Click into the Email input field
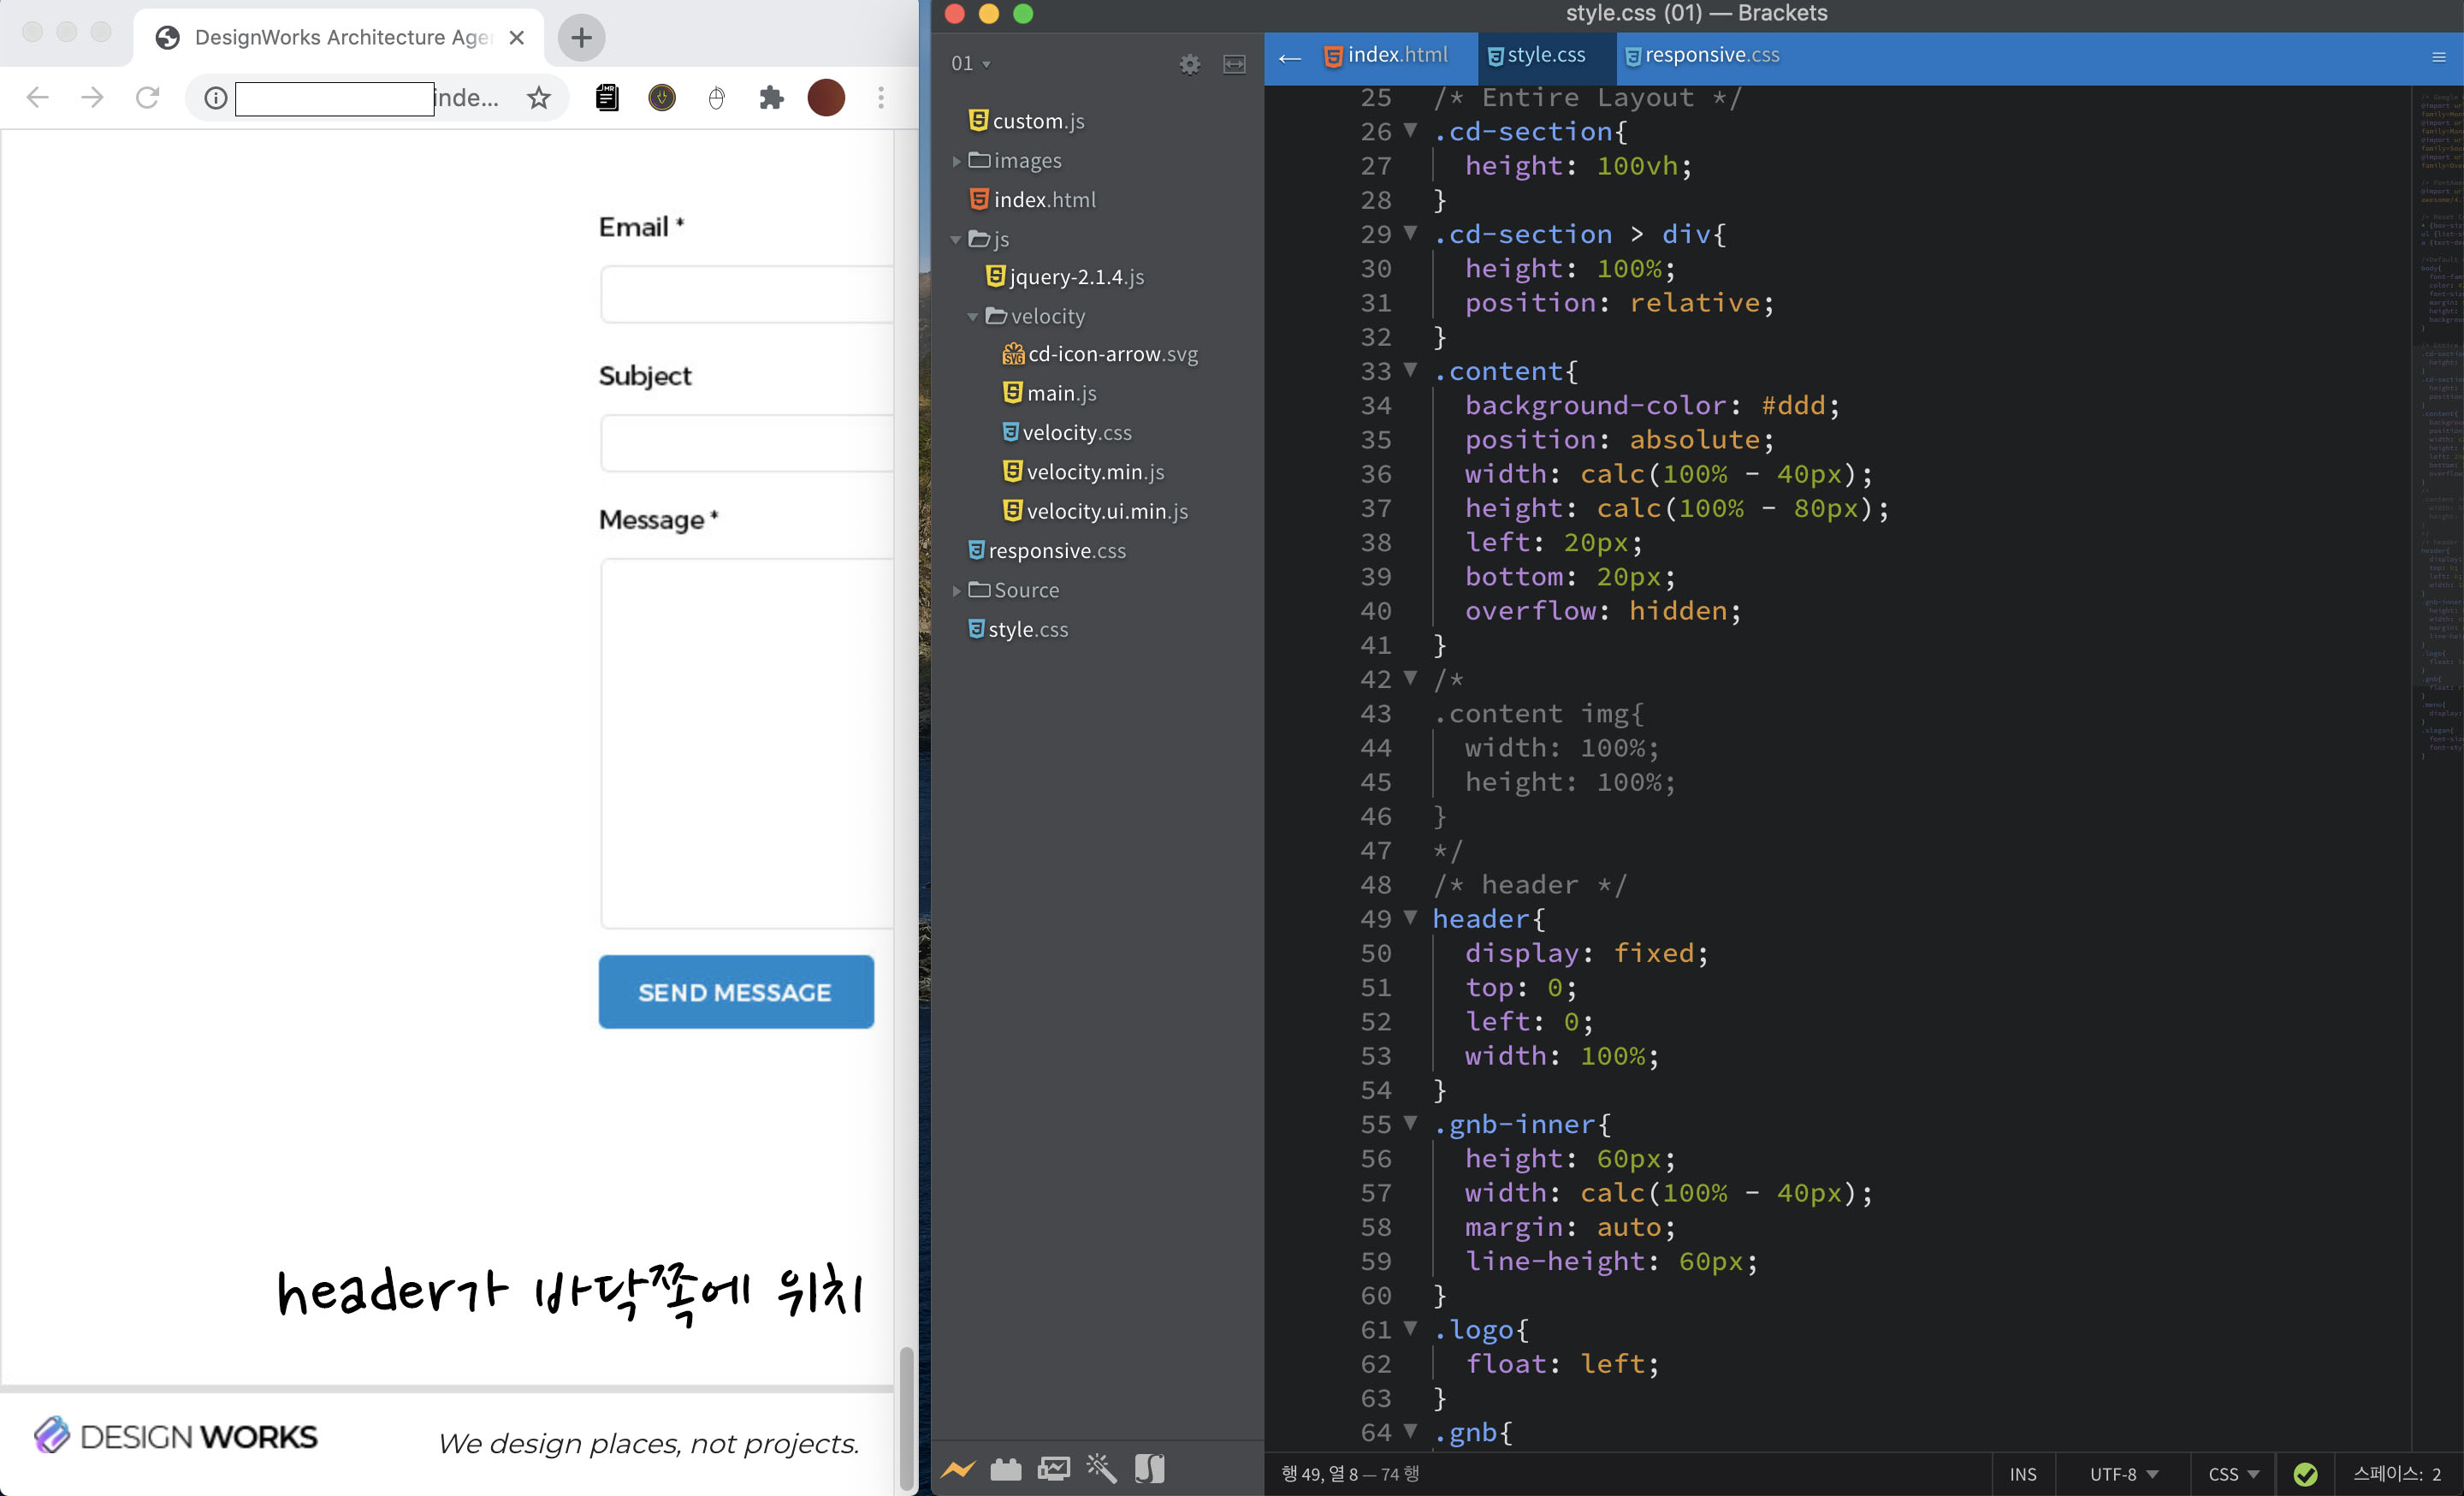 click(x=746, y=294)
